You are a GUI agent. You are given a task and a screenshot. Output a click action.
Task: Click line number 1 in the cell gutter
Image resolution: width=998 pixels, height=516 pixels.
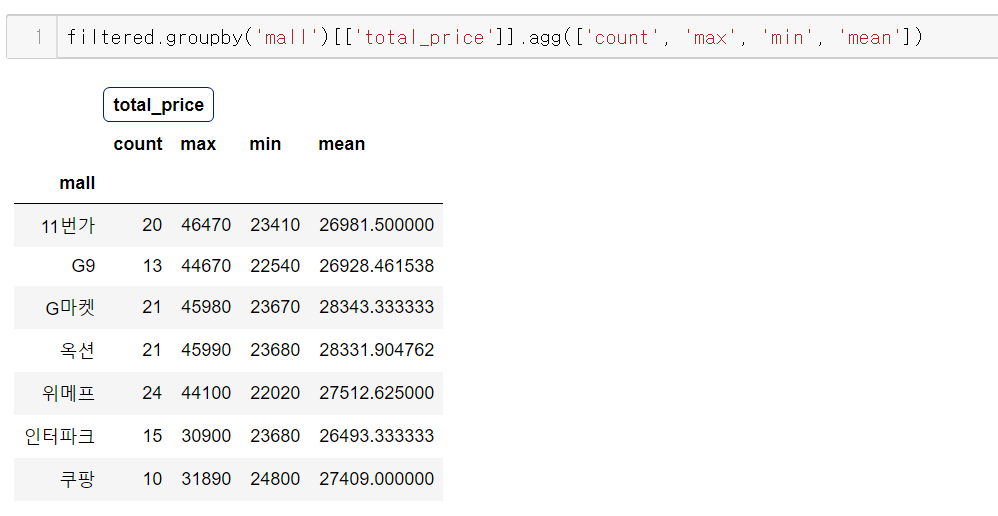click(x=38, y=38)
